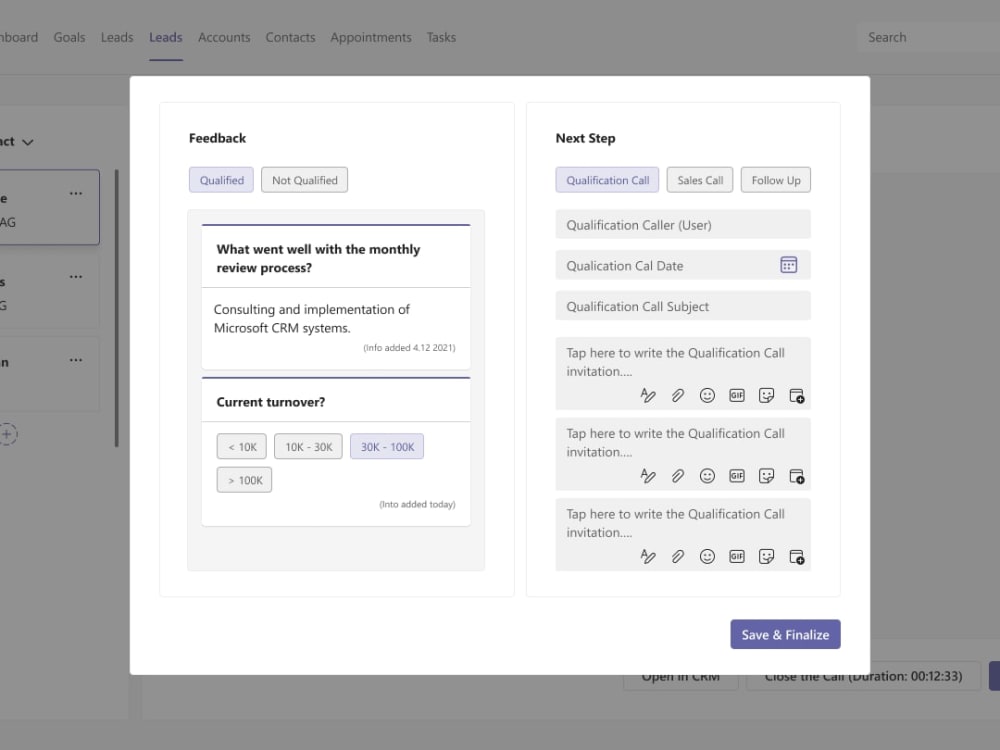The width and height of the screenshot is (1000, 750).
Task: Click Current turnover? question heading
Action: pos(270,402)
